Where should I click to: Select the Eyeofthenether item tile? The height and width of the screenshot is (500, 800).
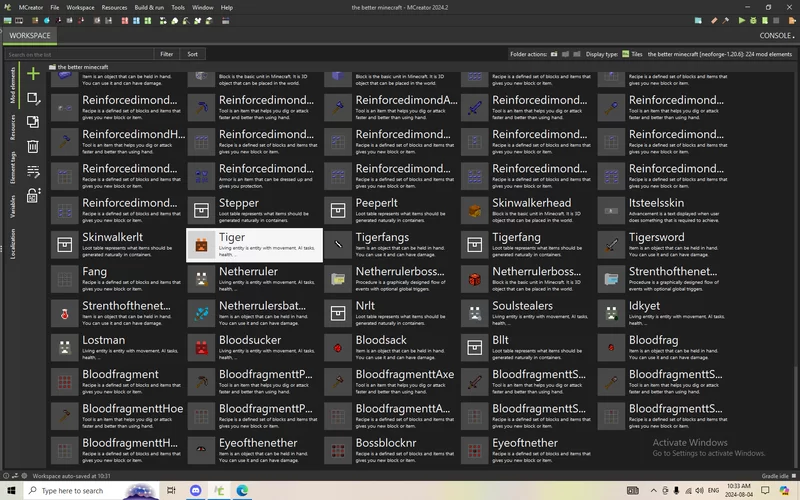tap(254, 451)
